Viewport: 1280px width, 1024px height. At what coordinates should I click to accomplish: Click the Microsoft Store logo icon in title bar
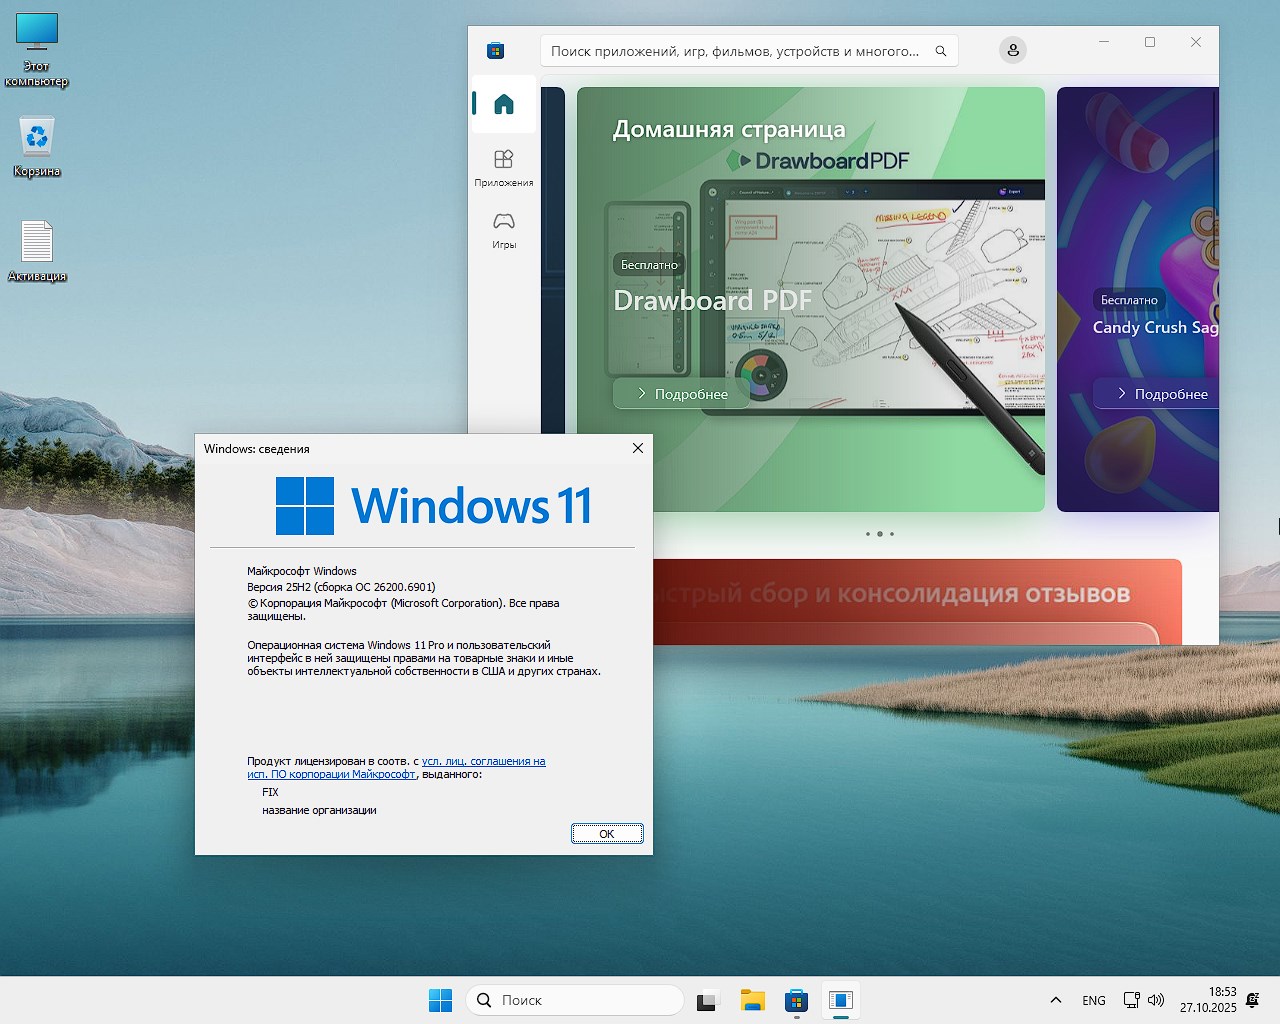tap(495, 51)
